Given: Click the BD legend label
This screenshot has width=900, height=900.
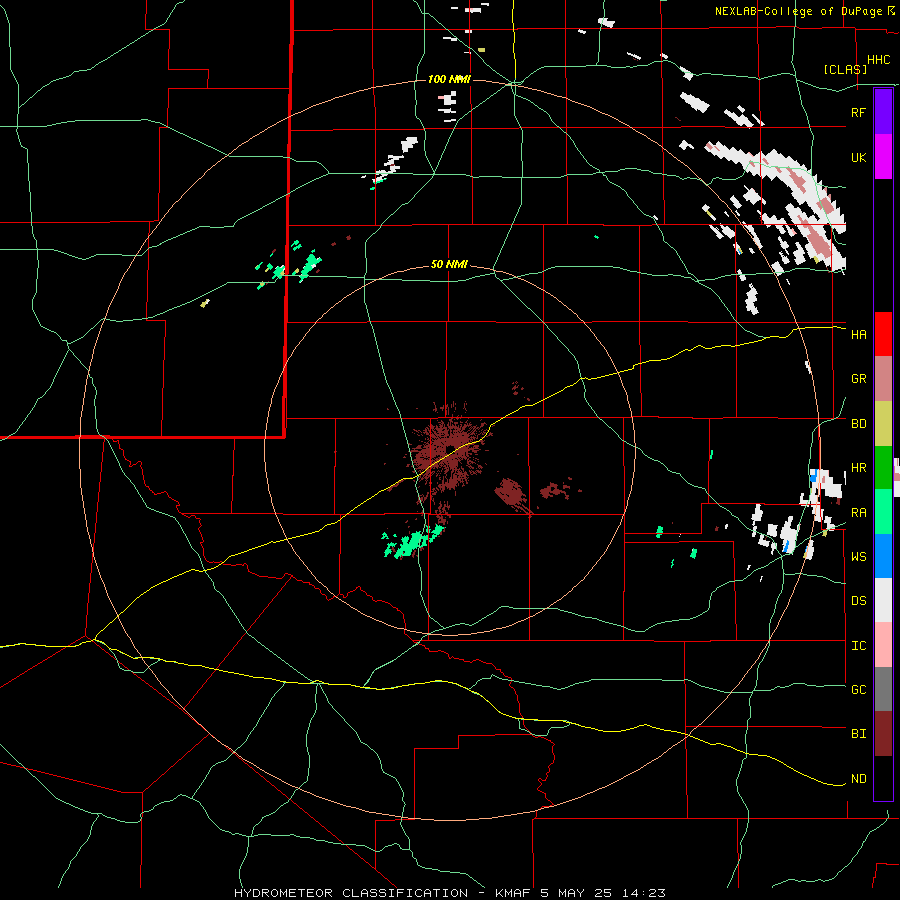Looking at the screenshot, I should click(858, 424).
